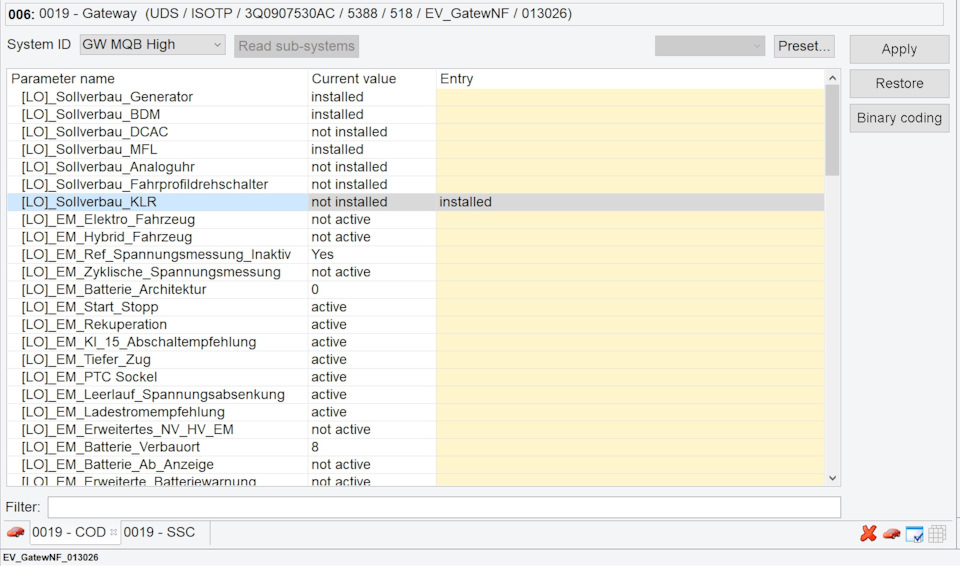
Task: Apply the coding changes
Action: pos(899,49)
